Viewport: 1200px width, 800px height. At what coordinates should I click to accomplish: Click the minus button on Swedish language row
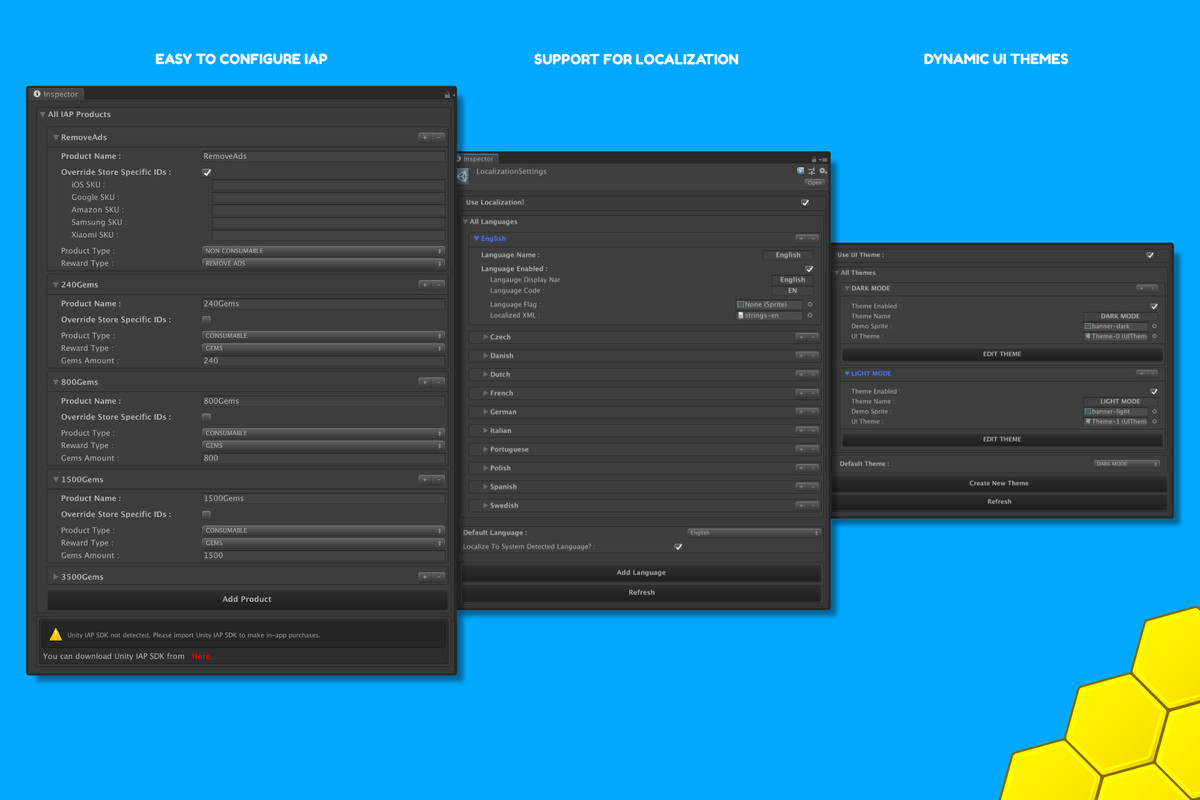(814, 506)
